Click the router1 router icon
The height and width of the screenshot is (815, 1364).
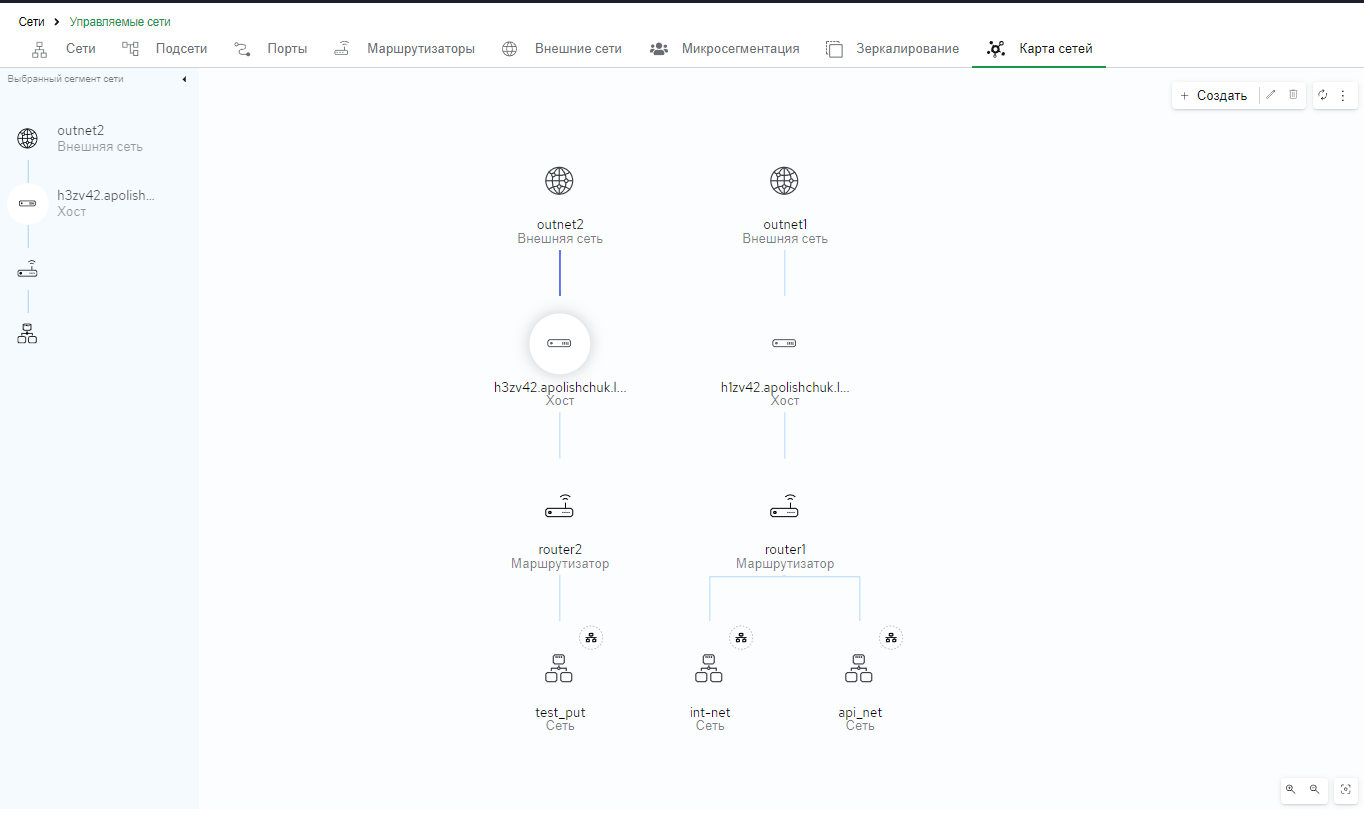click(784, 507)
